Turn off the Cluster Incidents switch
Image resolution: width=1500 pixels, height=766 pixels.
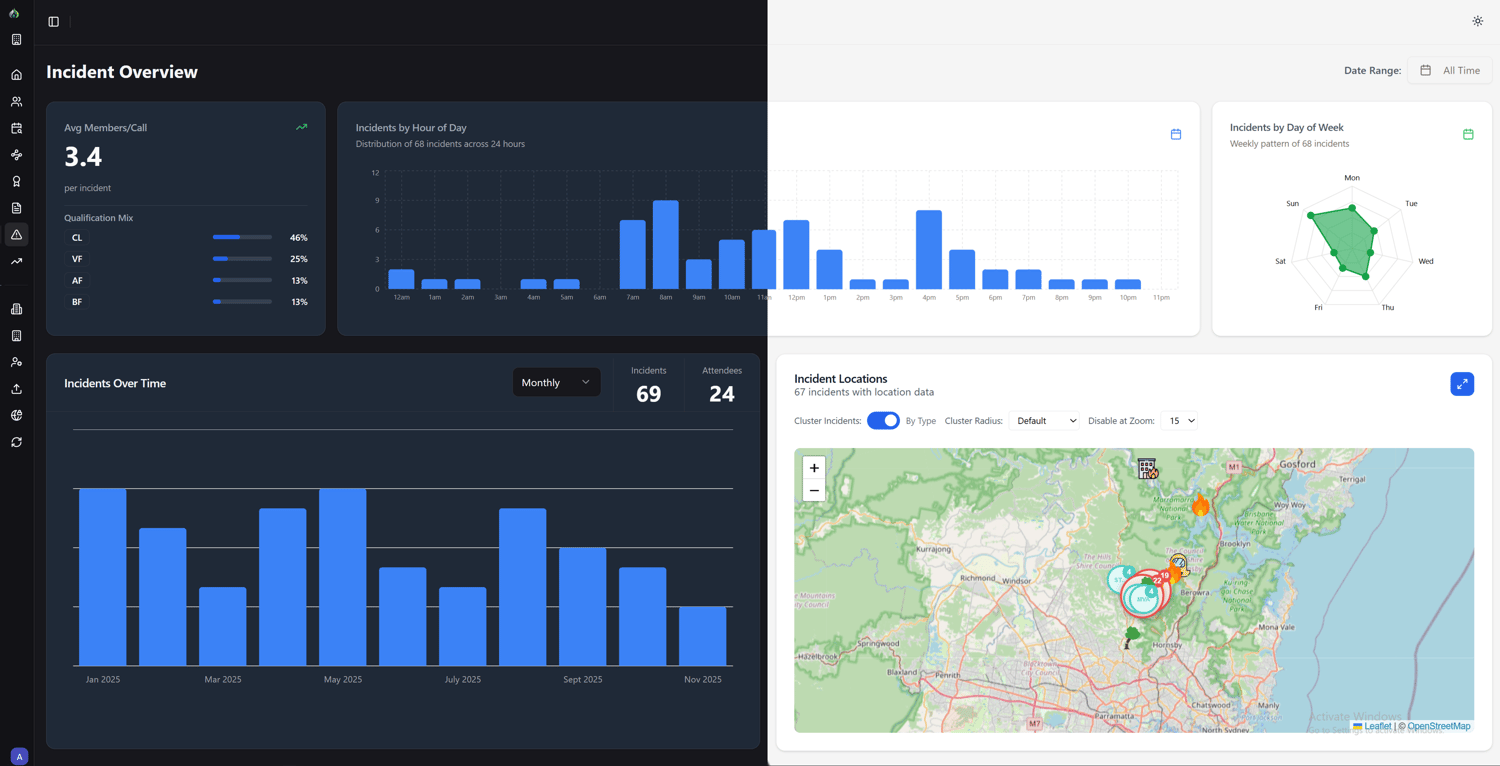click(883, 421)
